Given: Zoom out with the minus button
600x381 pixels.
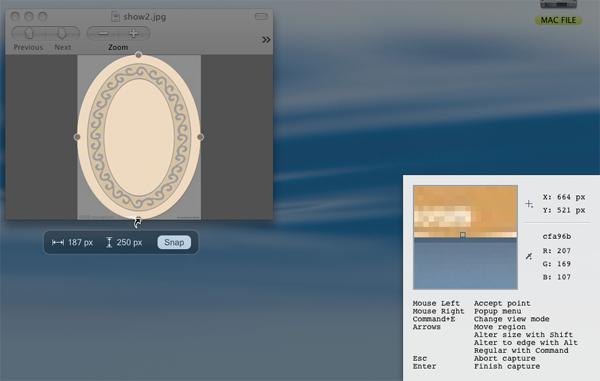Looking at the screenshot, I should click(x=103, y=33).
